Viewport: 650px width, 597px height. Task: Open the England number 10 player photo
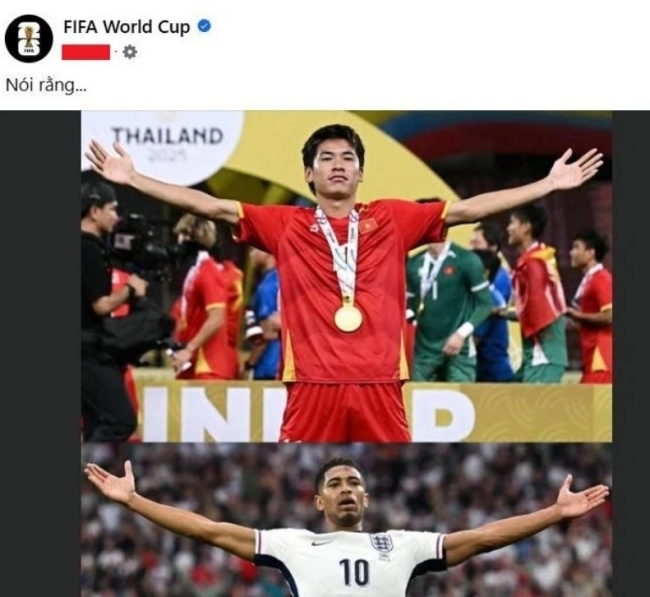point(346,520)
